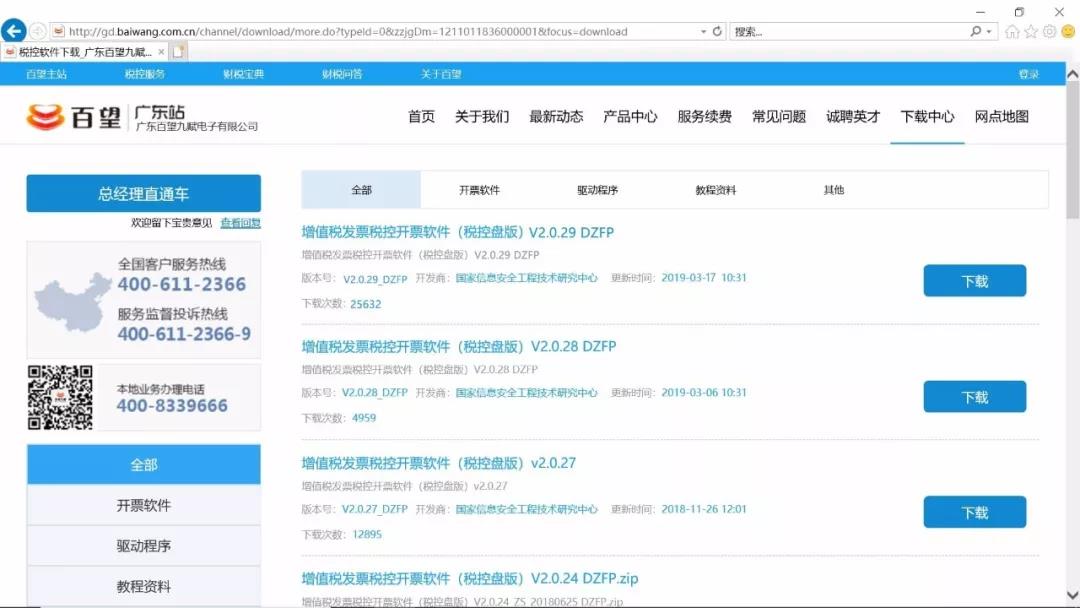Click the 总经理直通车 button
The width and height of the screenshot is (1080, 608).
click(x=144, y=193)
